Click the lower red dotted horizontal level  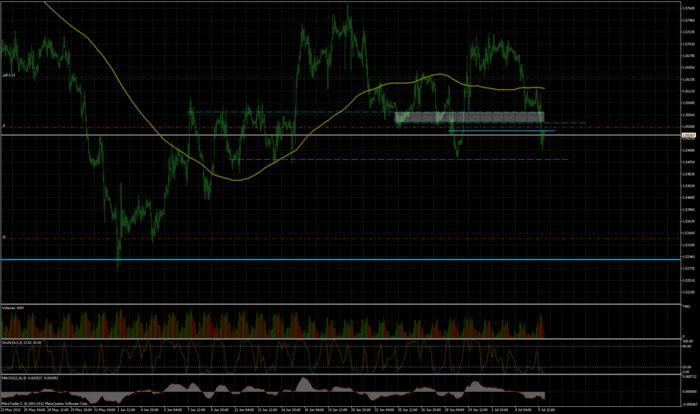coord(300,239)
